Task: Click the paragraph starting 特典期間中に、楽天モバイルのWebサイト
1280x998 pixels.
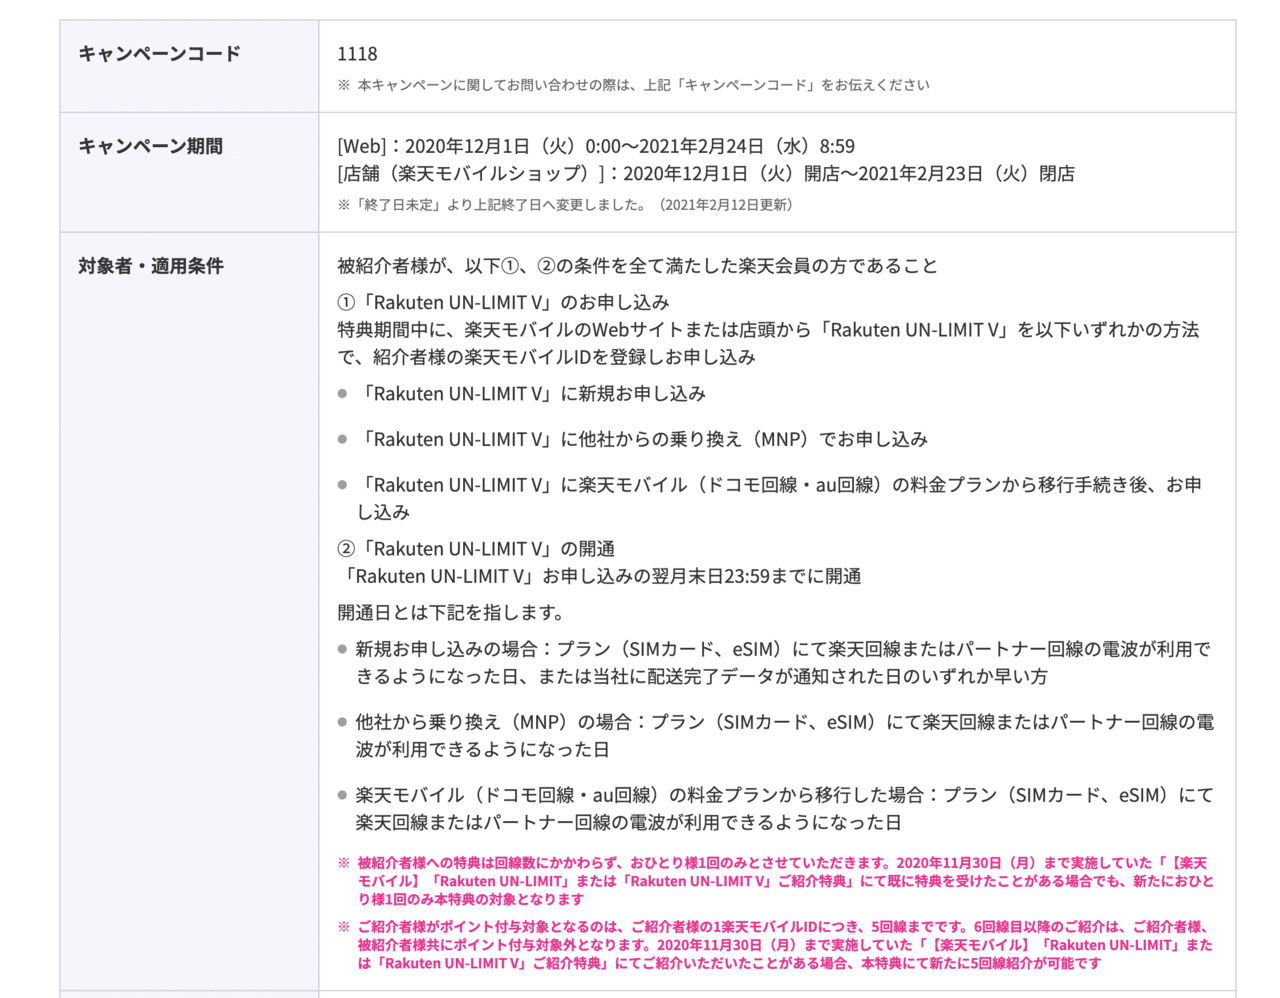Action: coord(768,343)
